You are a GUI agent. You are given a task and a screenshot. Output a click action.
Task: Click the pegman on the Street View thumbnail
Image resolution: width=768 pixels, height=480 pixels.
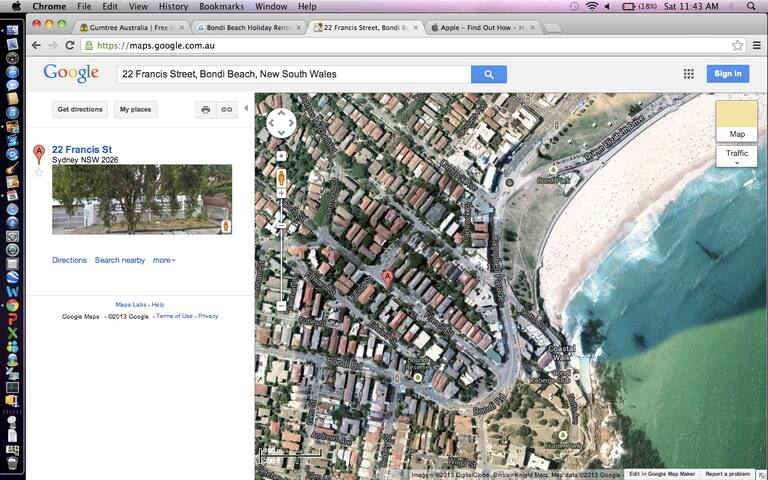[x=226, y=226]
